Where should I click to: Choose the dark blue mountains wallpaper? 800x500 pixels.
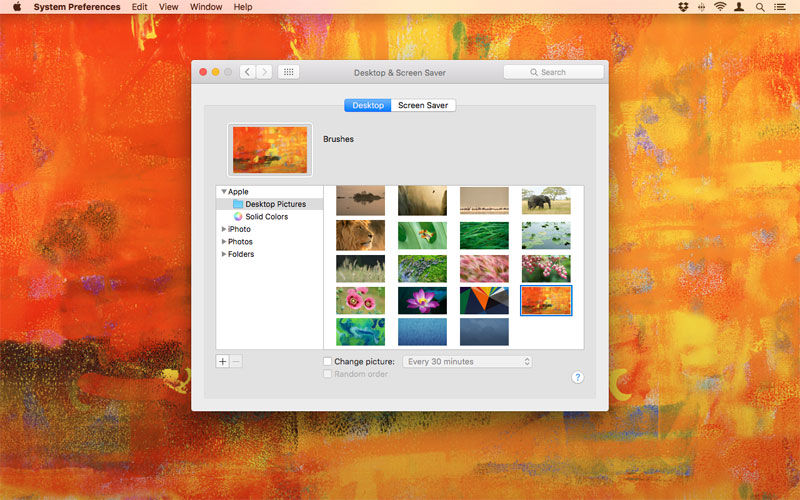point(484,332)
